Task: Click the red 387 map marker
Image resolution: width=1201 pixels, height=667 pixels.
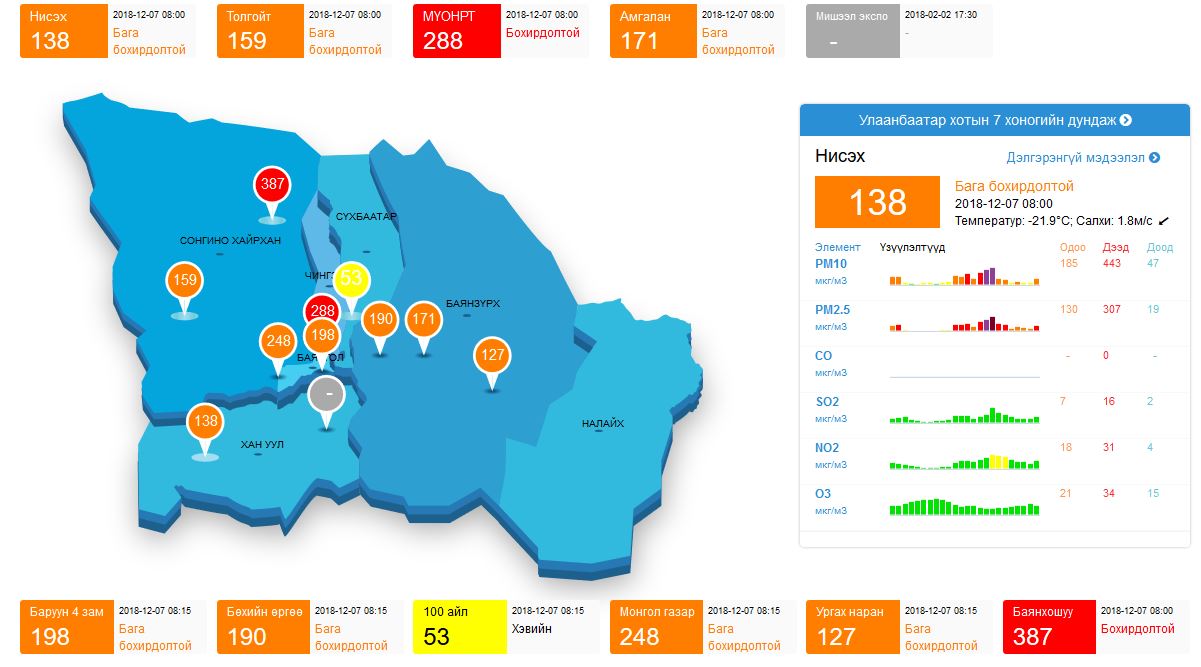Action: point(272,185)
